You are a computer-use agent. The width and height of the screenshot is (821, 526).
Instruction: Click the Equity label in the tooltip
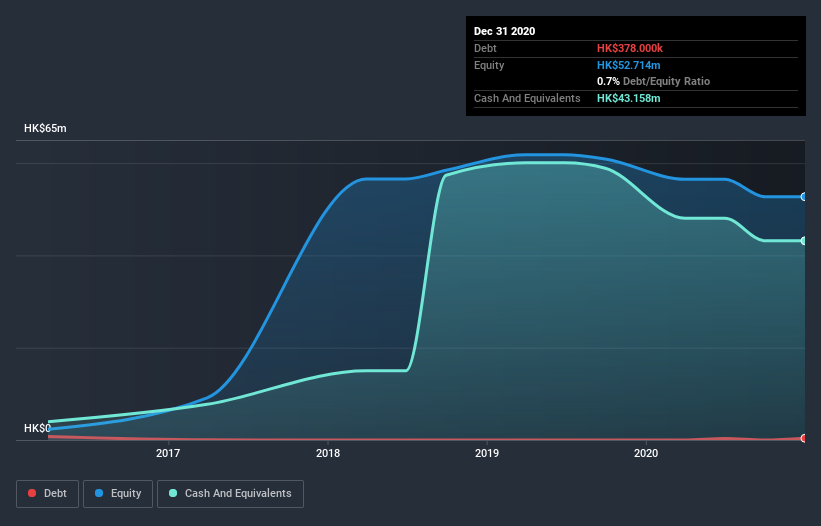[x=489, y=65]
